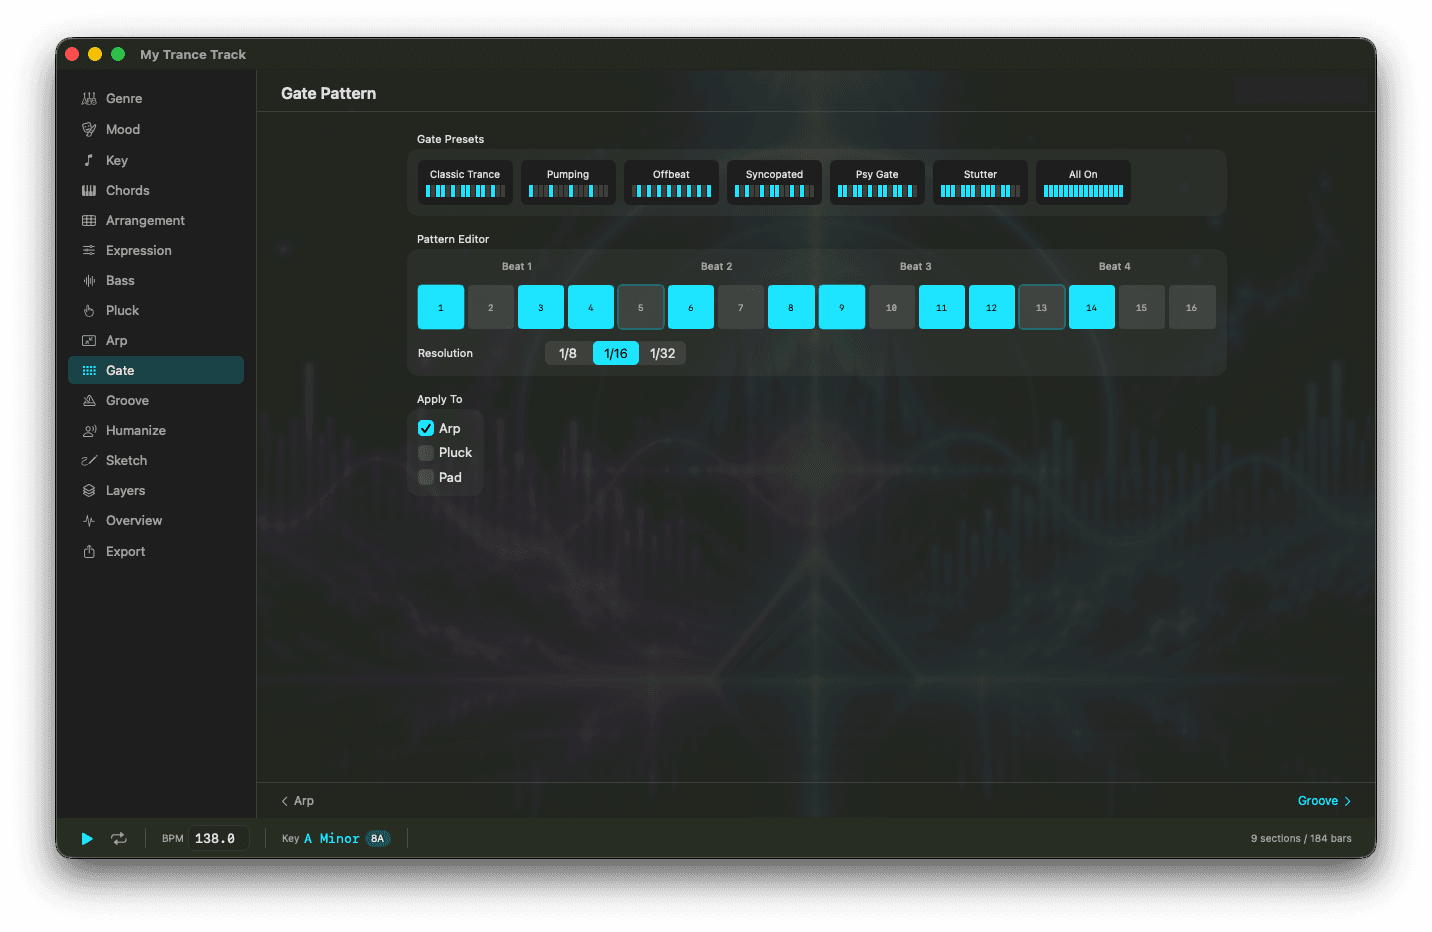This screenshot has height=932, width=1432.
Task: Start playback with the play button
Action: click(87, 839)
